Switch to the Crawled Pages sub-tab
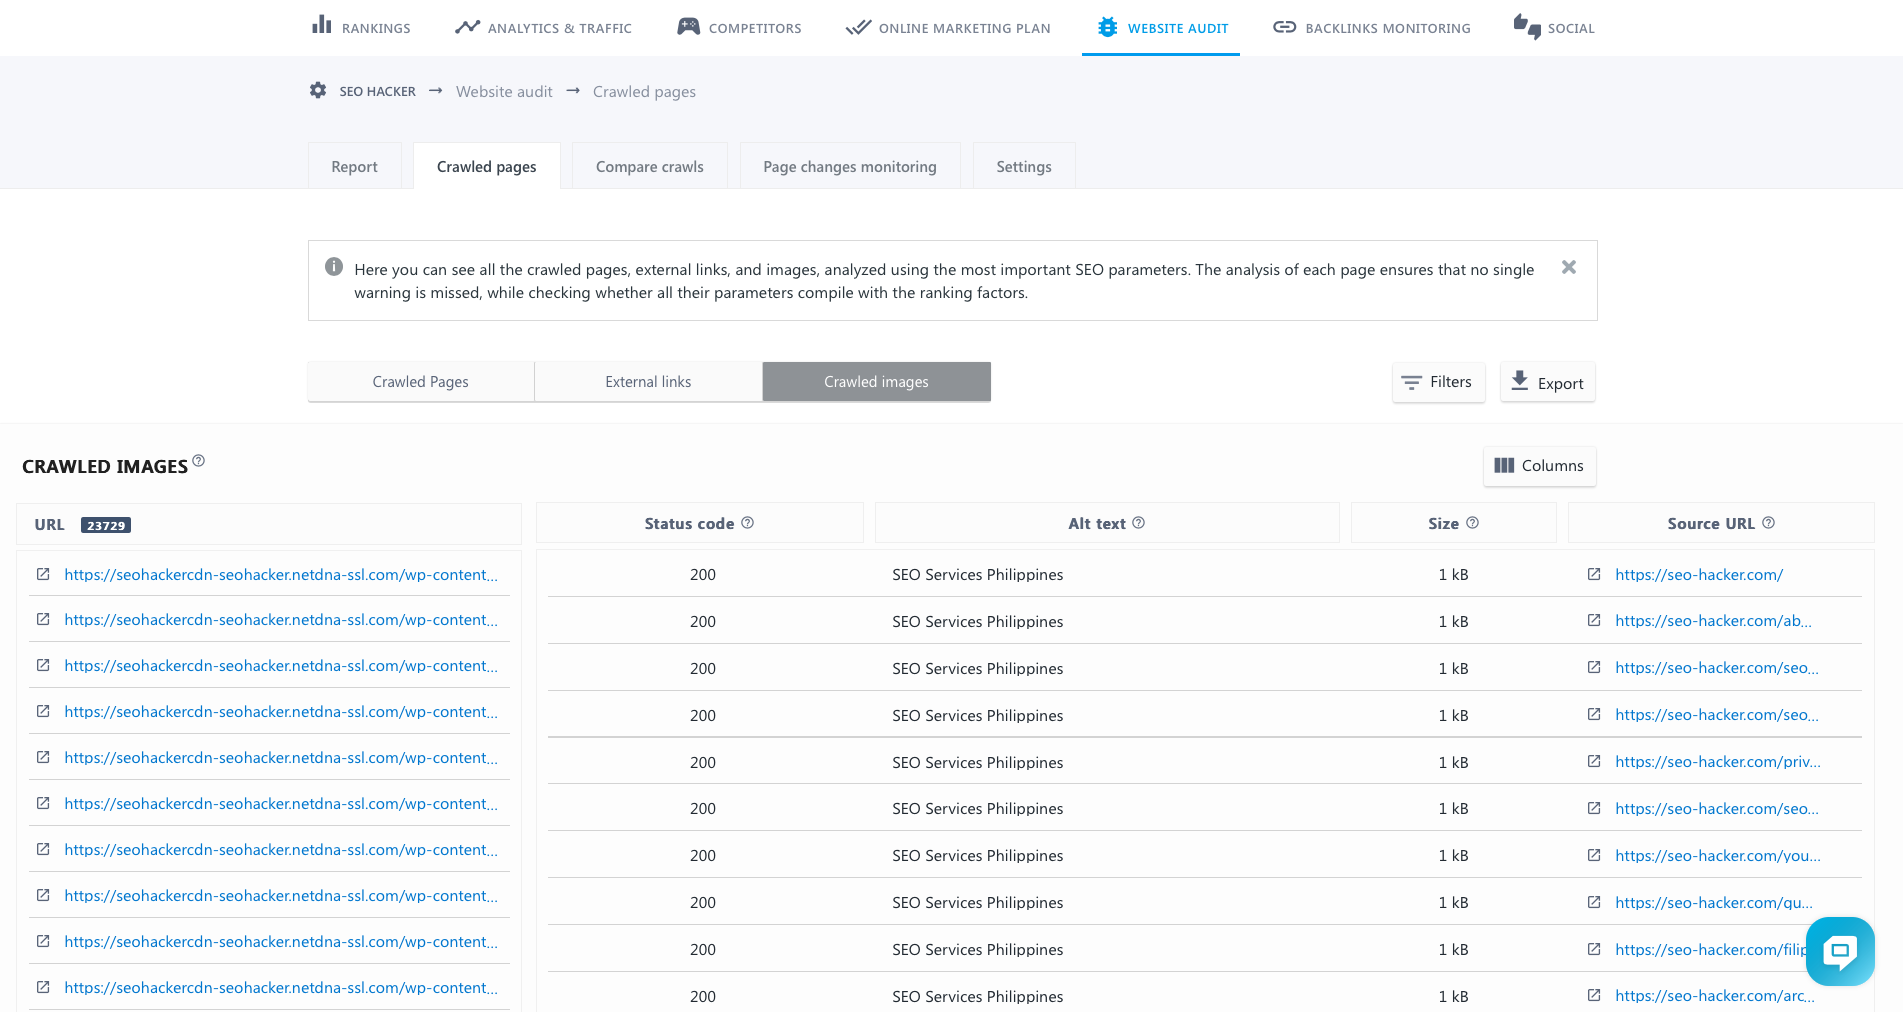The image size is (1903, 1012). pos(420,382)
